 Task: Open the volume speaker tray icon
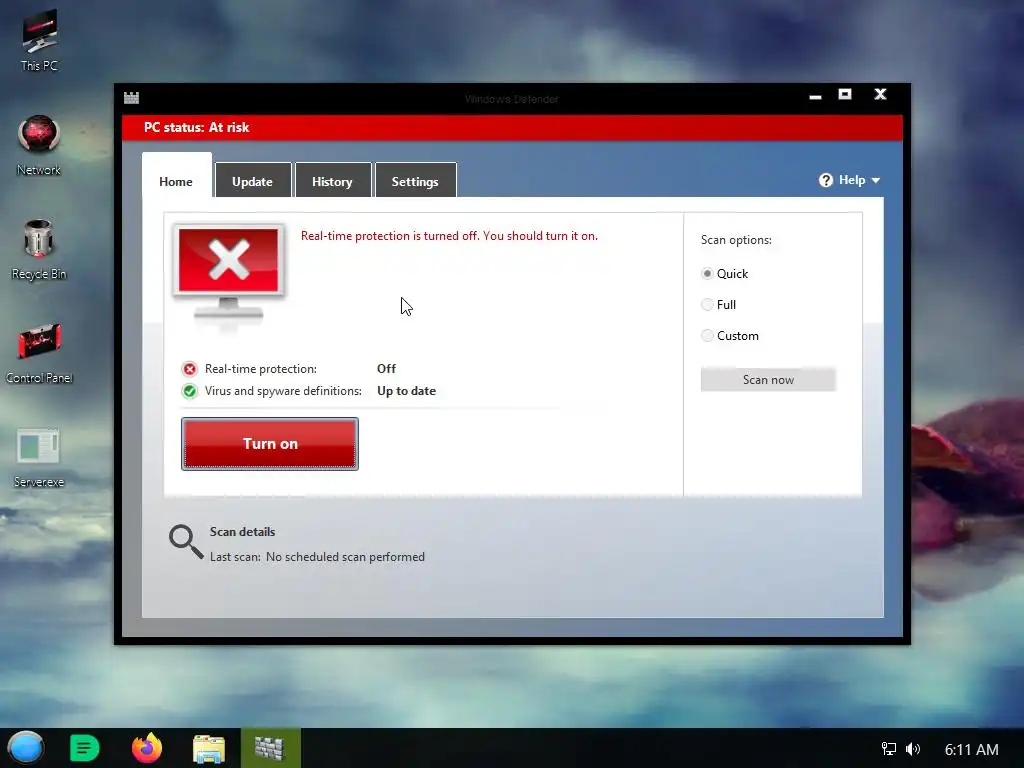(913, 749)
